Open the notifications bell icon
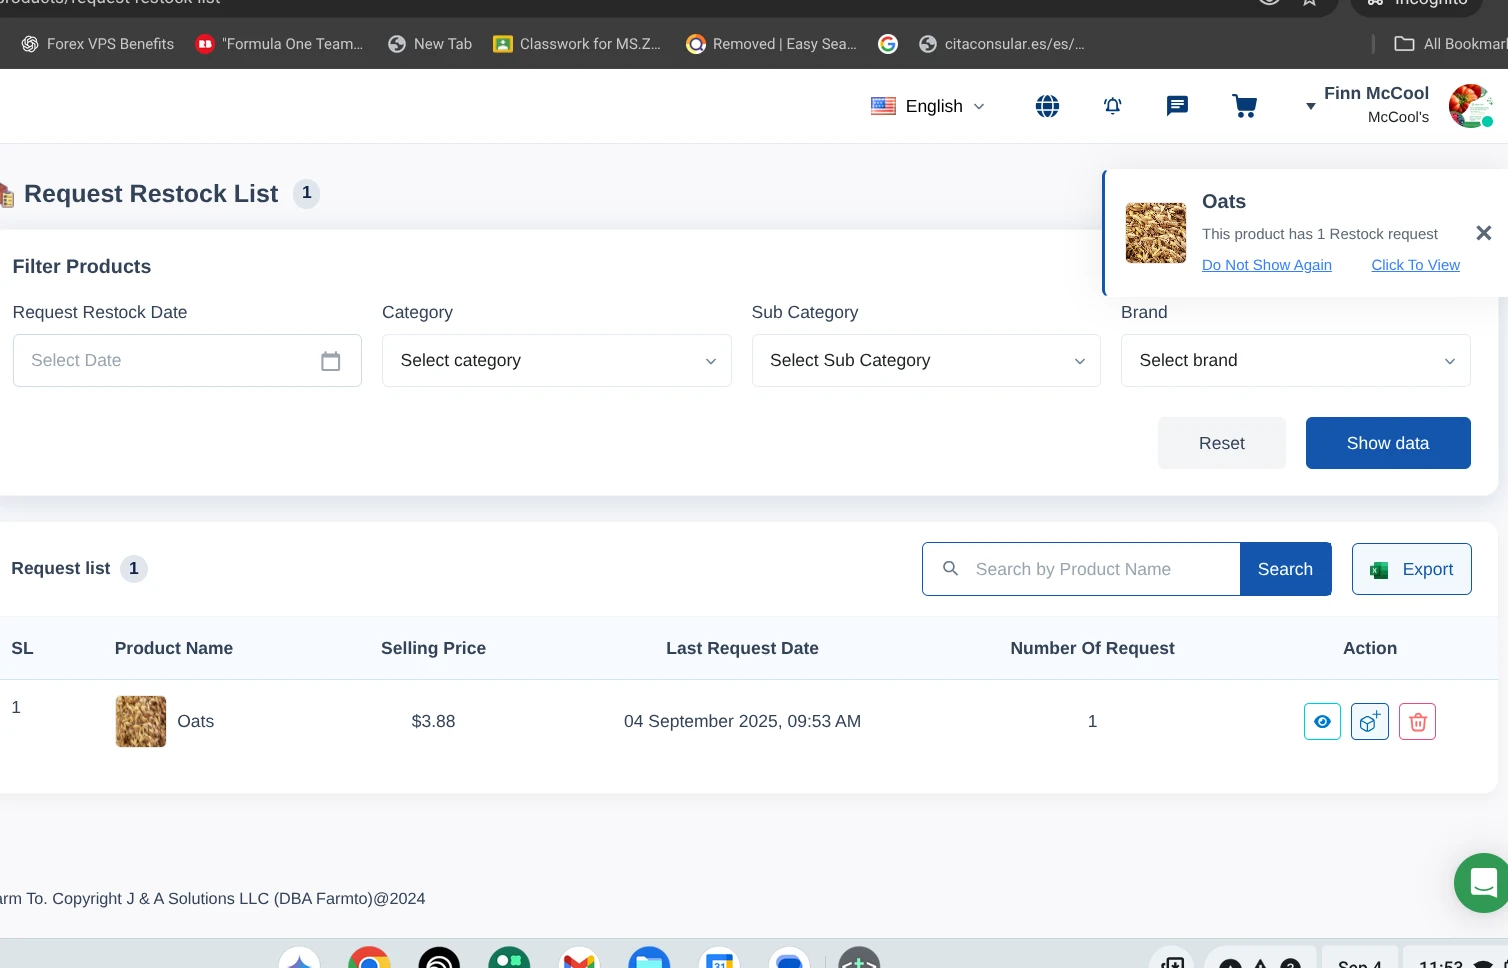The width and height of the screenshot is (1508, 968). 1112,106
